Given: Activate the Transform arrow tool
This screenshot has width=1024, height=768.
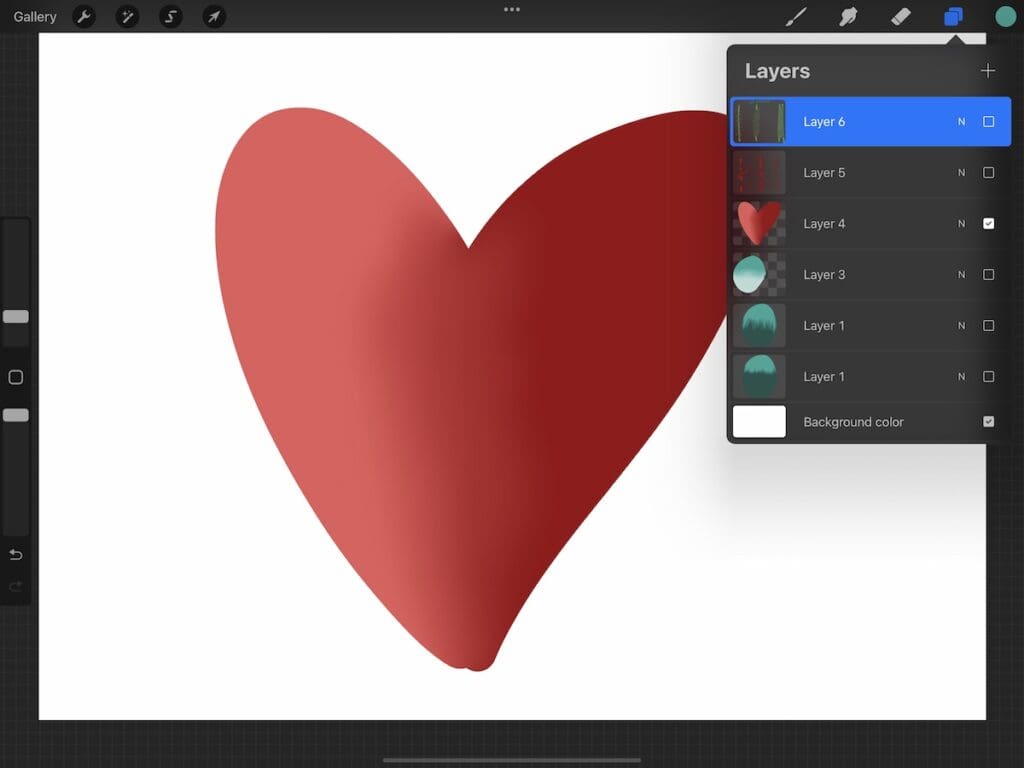Looking at the screenshot, I should [x=213, y=16].
